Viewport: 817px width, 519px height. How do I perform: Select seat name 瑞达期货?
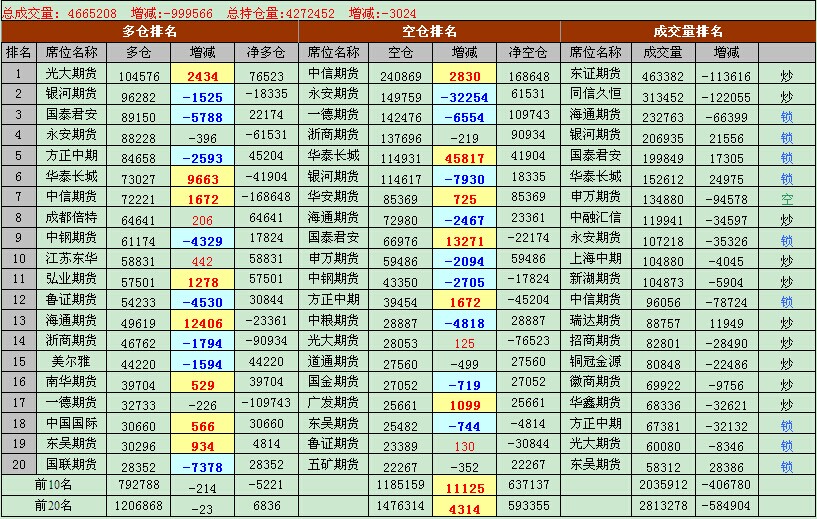(596, 320)
